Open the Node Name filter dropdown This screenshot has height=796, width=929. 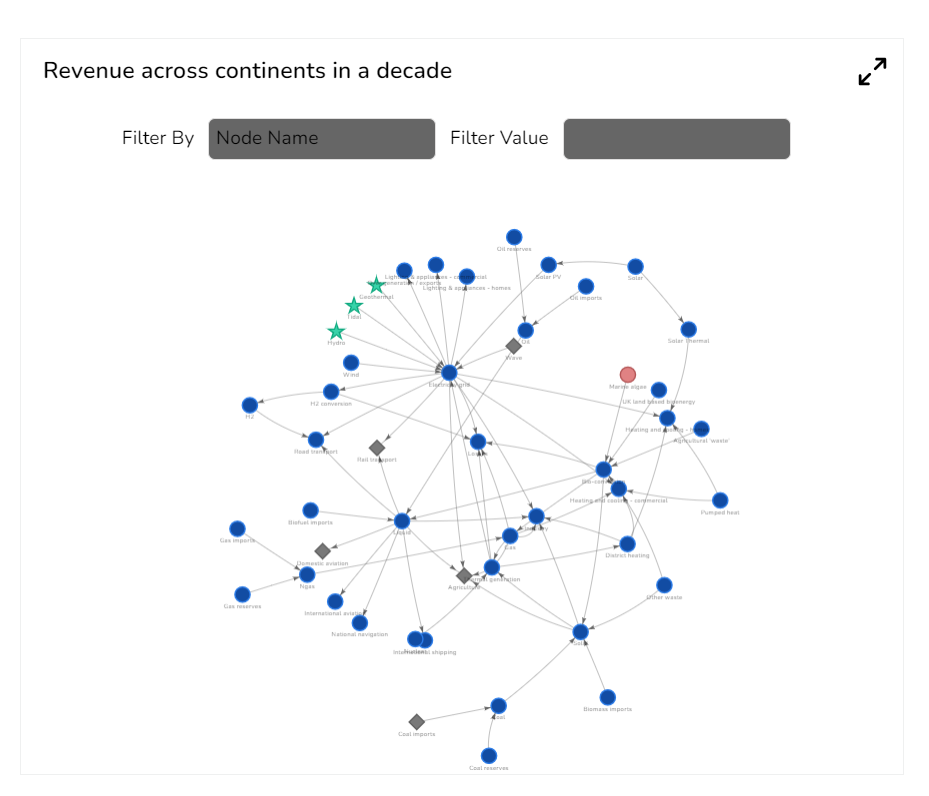320,138
